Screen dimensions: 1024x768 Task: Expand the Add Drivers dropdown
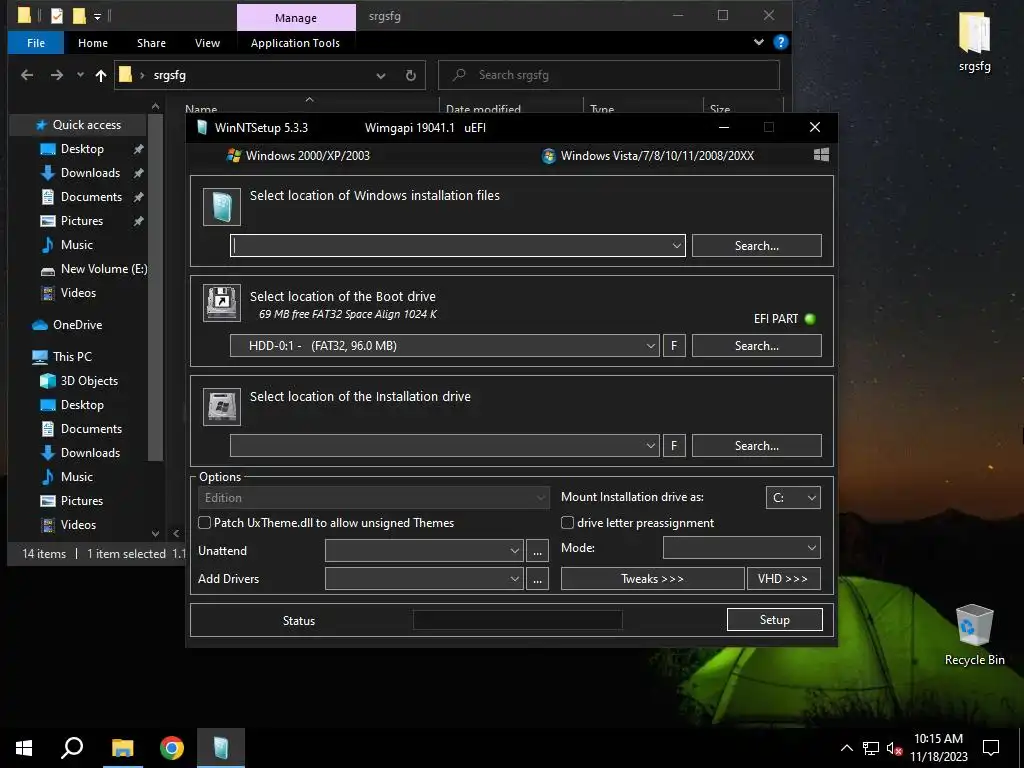point(515,579)
